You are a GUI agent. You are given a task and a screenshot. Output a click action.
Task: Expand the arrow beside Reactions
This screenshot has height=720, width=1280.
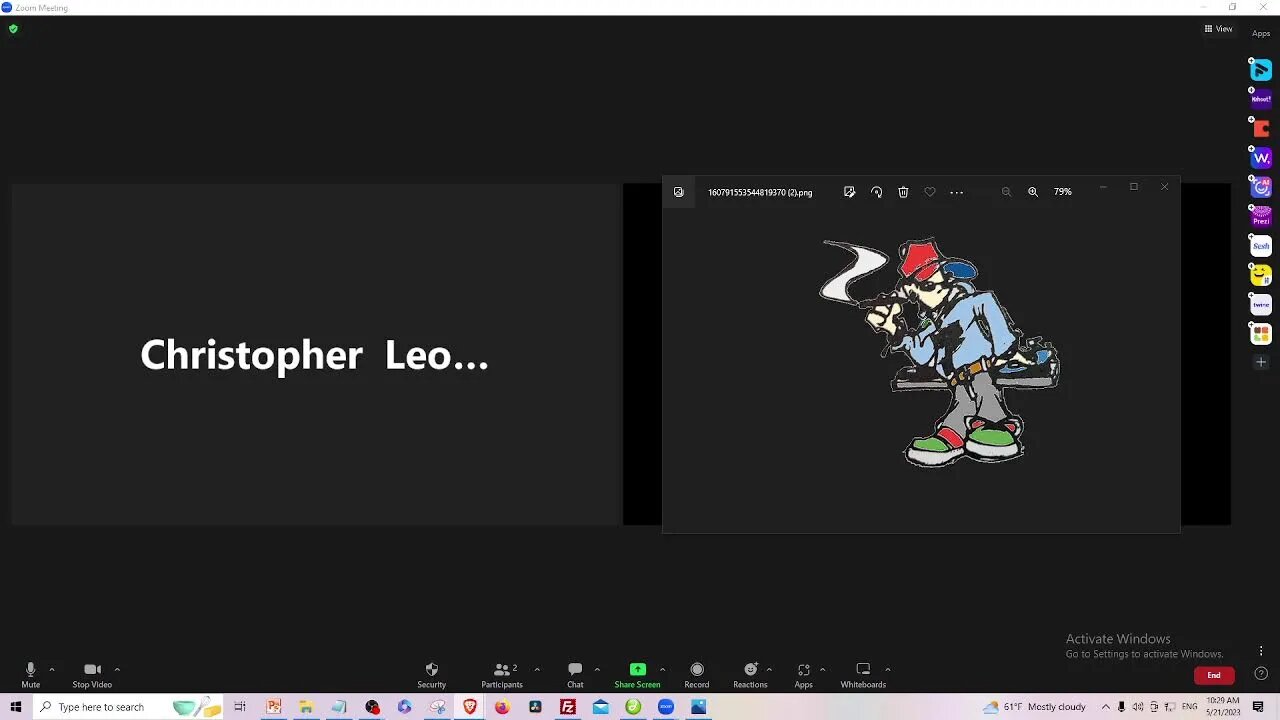[769, 670]
